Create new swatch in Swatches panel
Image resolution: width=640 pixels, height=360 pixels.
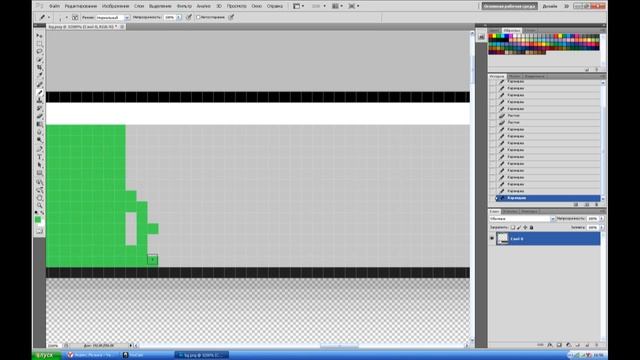click(587, 70)
